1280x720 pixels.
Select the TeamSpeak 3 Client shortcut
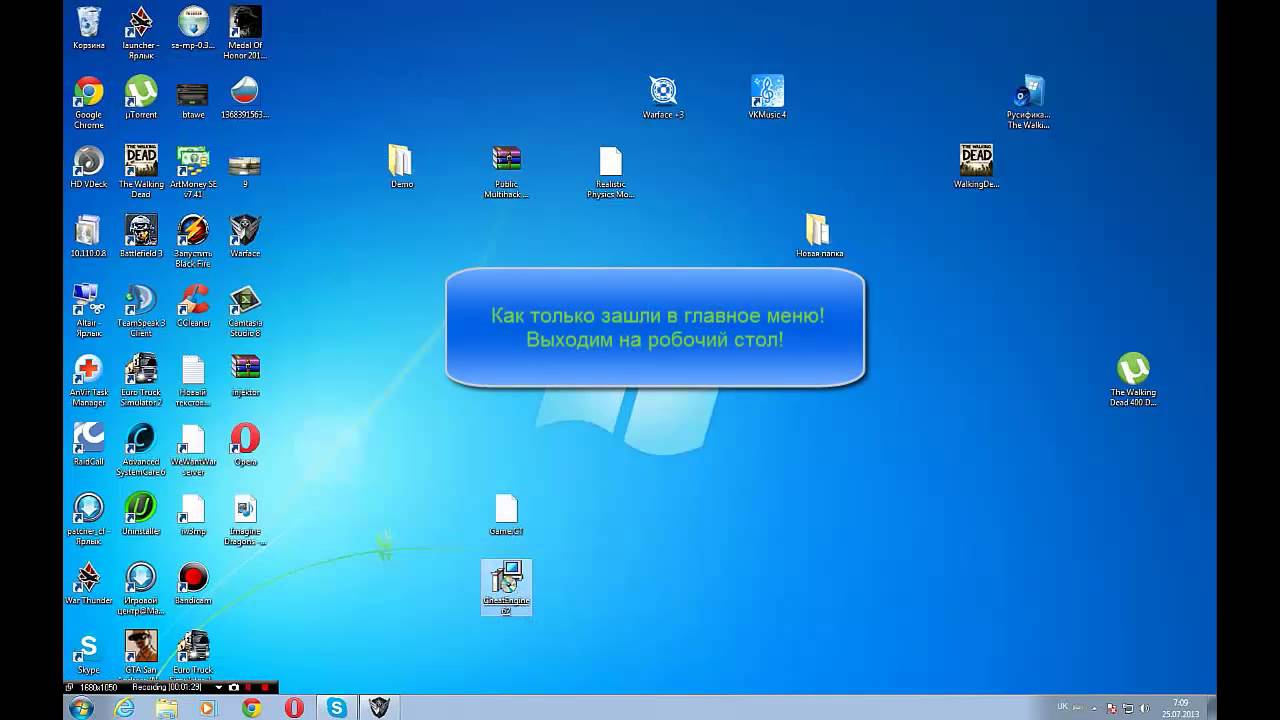(141, 310)
